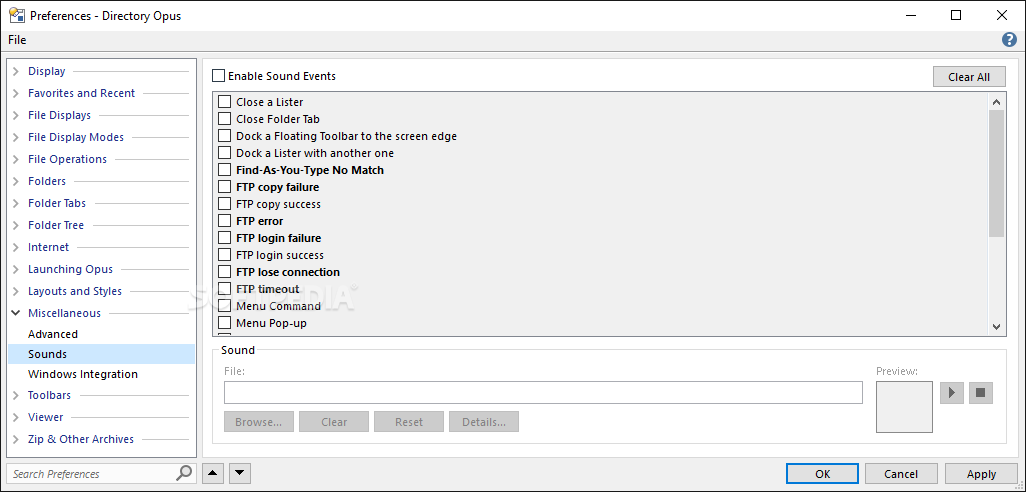Expand the Viewer category
Viewport: 1026px width, 492px height.
[x=16, y=417]
